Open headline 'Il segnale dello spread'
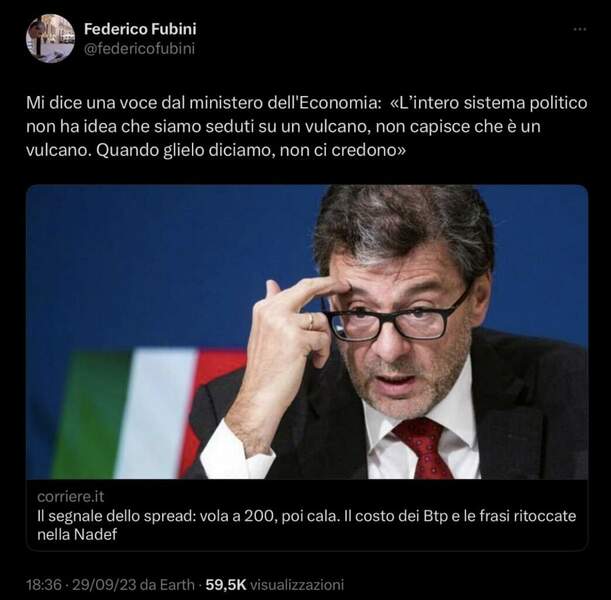 [307, 525]
